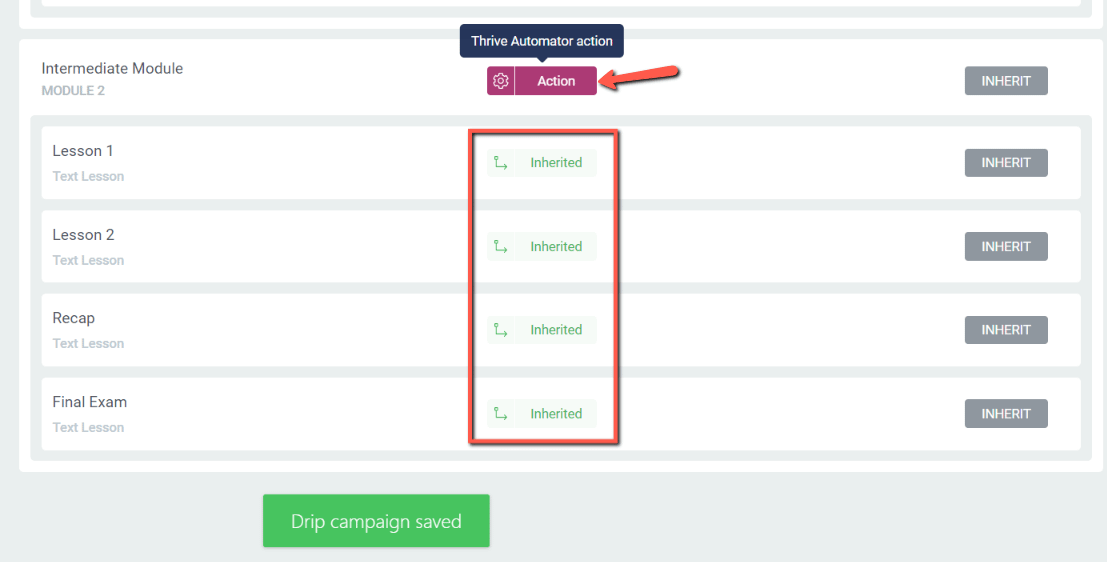Click INHERIT button in Final Exam row

(1006, 414)
